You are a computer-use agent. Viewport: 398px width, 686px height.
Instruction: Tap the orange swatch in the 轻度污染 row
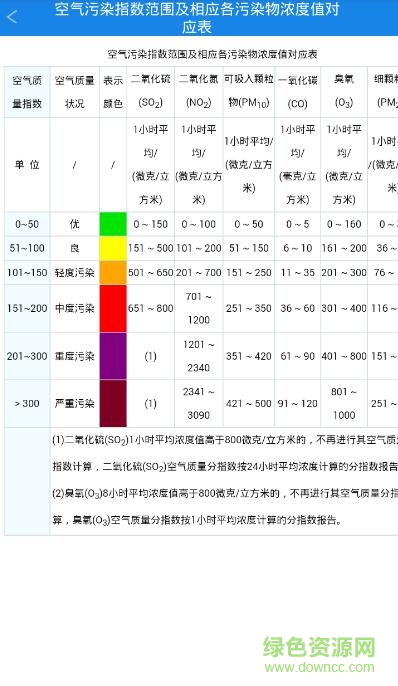[x=113, y=273]
